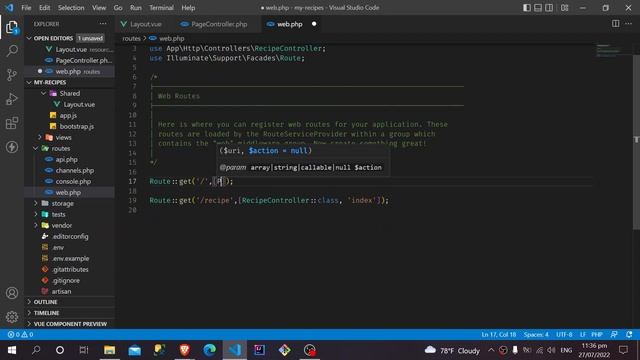Click the feedback icon in status bar
This screenshot has height=360, width=640.
click(614, 335)
